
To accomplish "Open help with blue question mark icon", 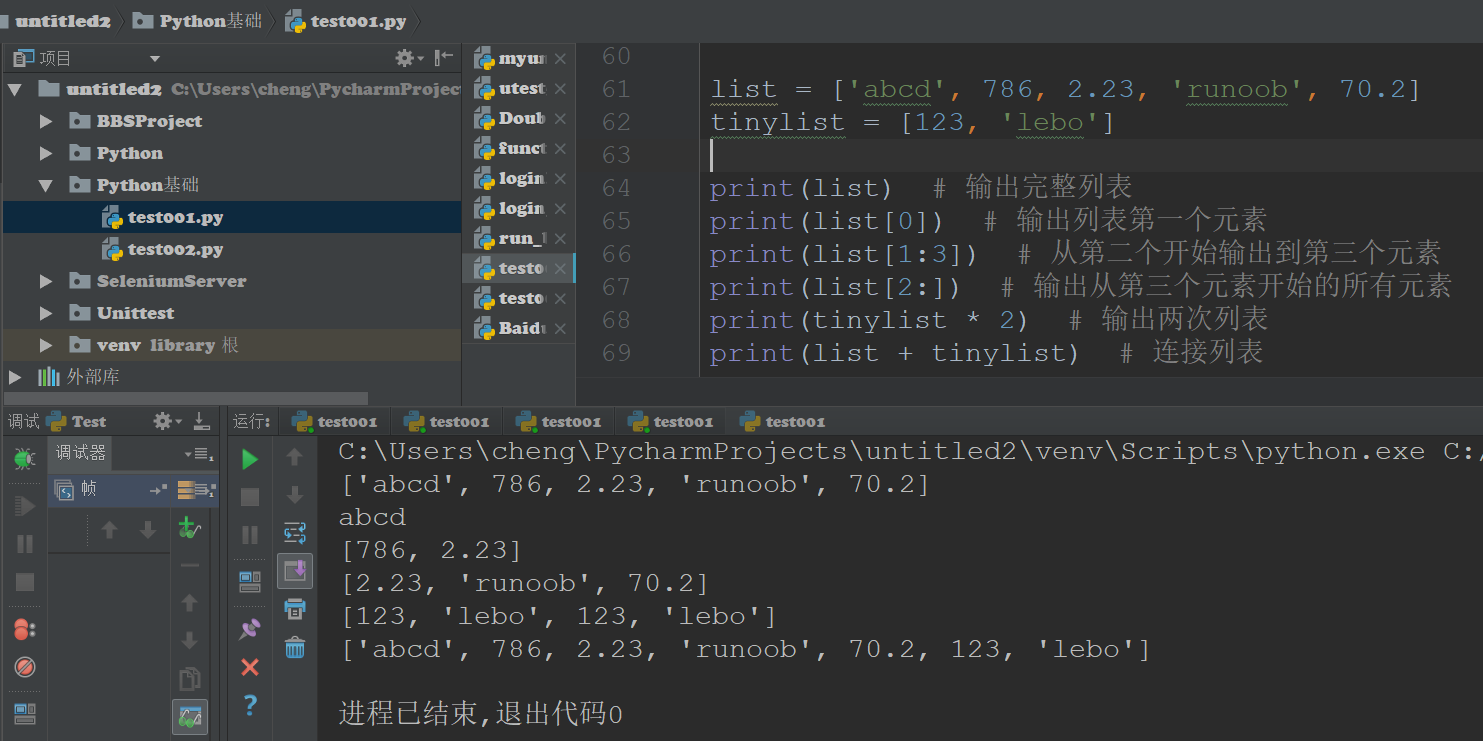I will (x=250, y=705).
